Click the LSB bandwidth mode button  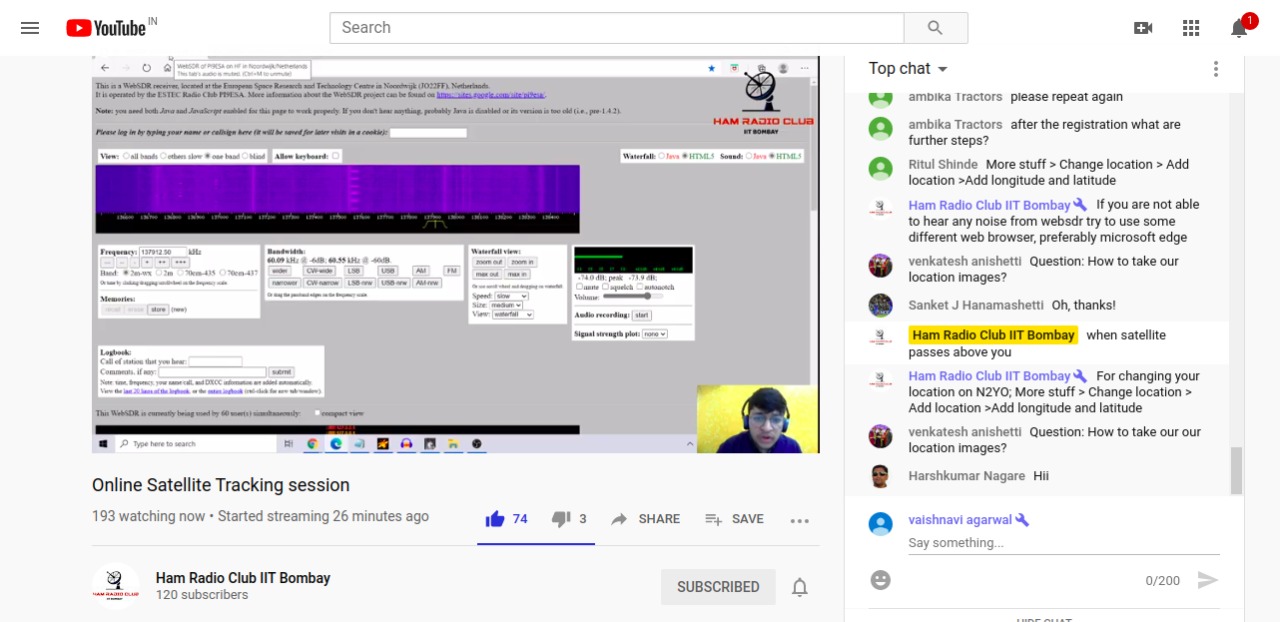(354, 271)
